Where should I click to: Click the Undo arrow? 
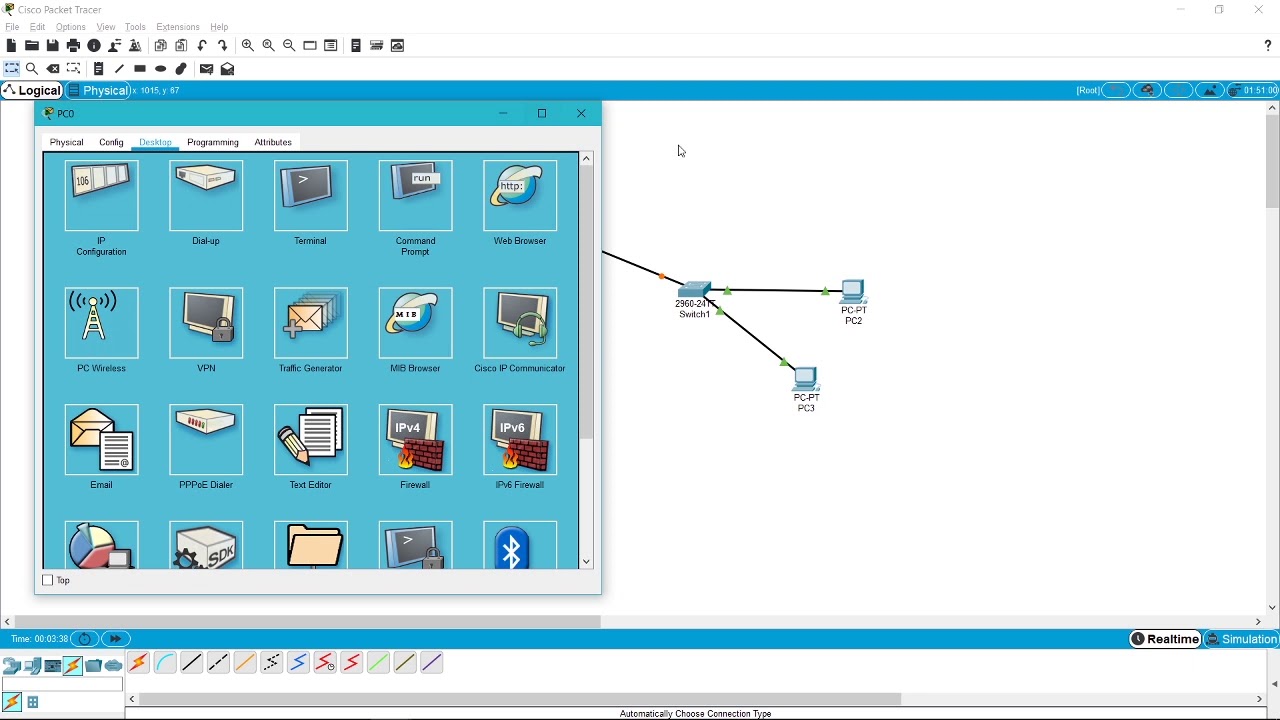(x=202, y=46)
